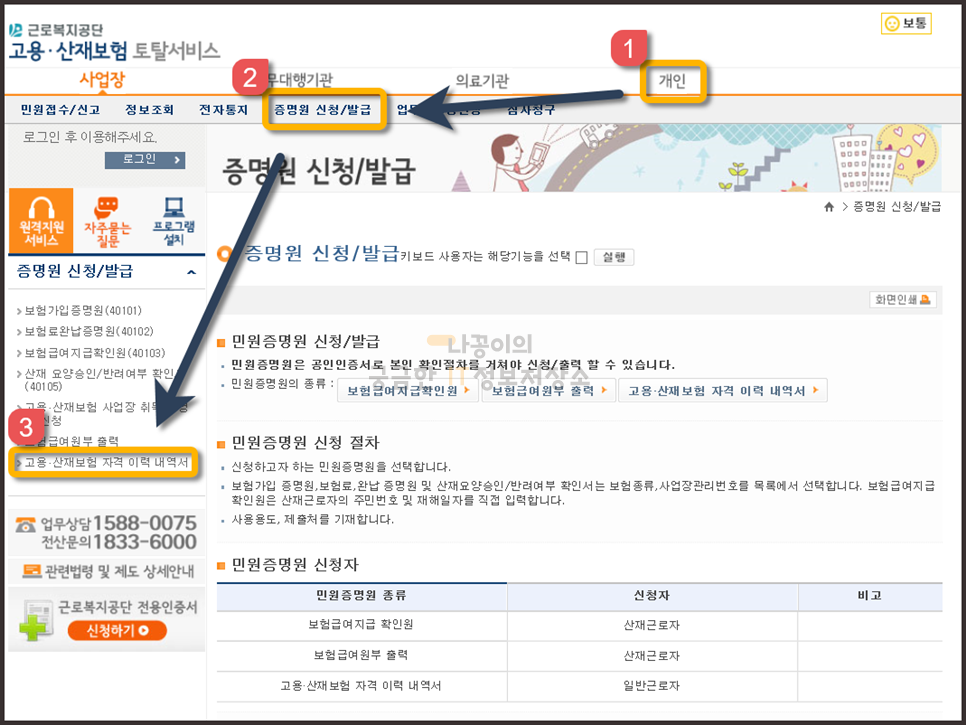The image size is (966, 725).
Task: Click 증명원 신청/발급 breadcrumb text
Action: tap(896, 207)
